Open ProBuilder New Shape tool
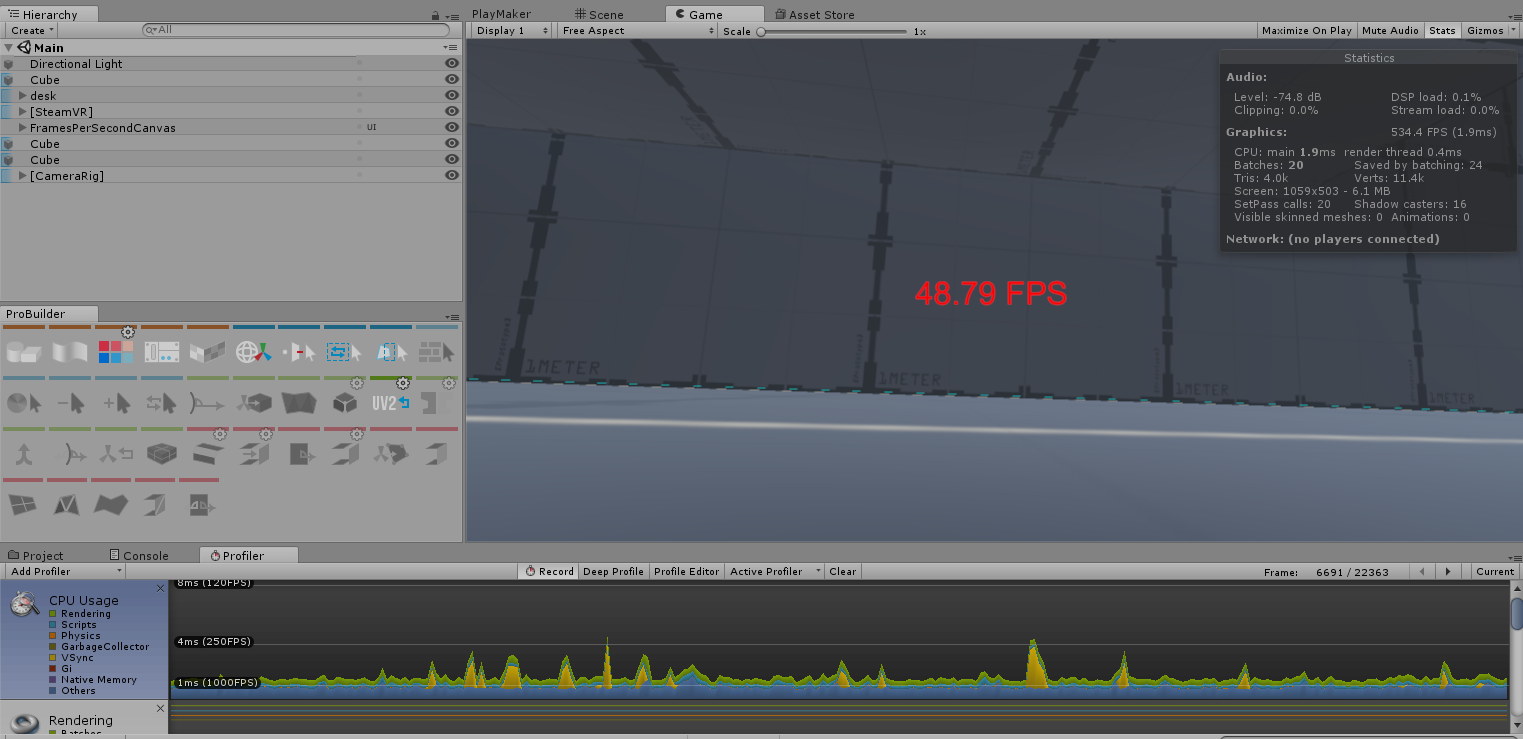The image size is (1523, 739). 22,352
